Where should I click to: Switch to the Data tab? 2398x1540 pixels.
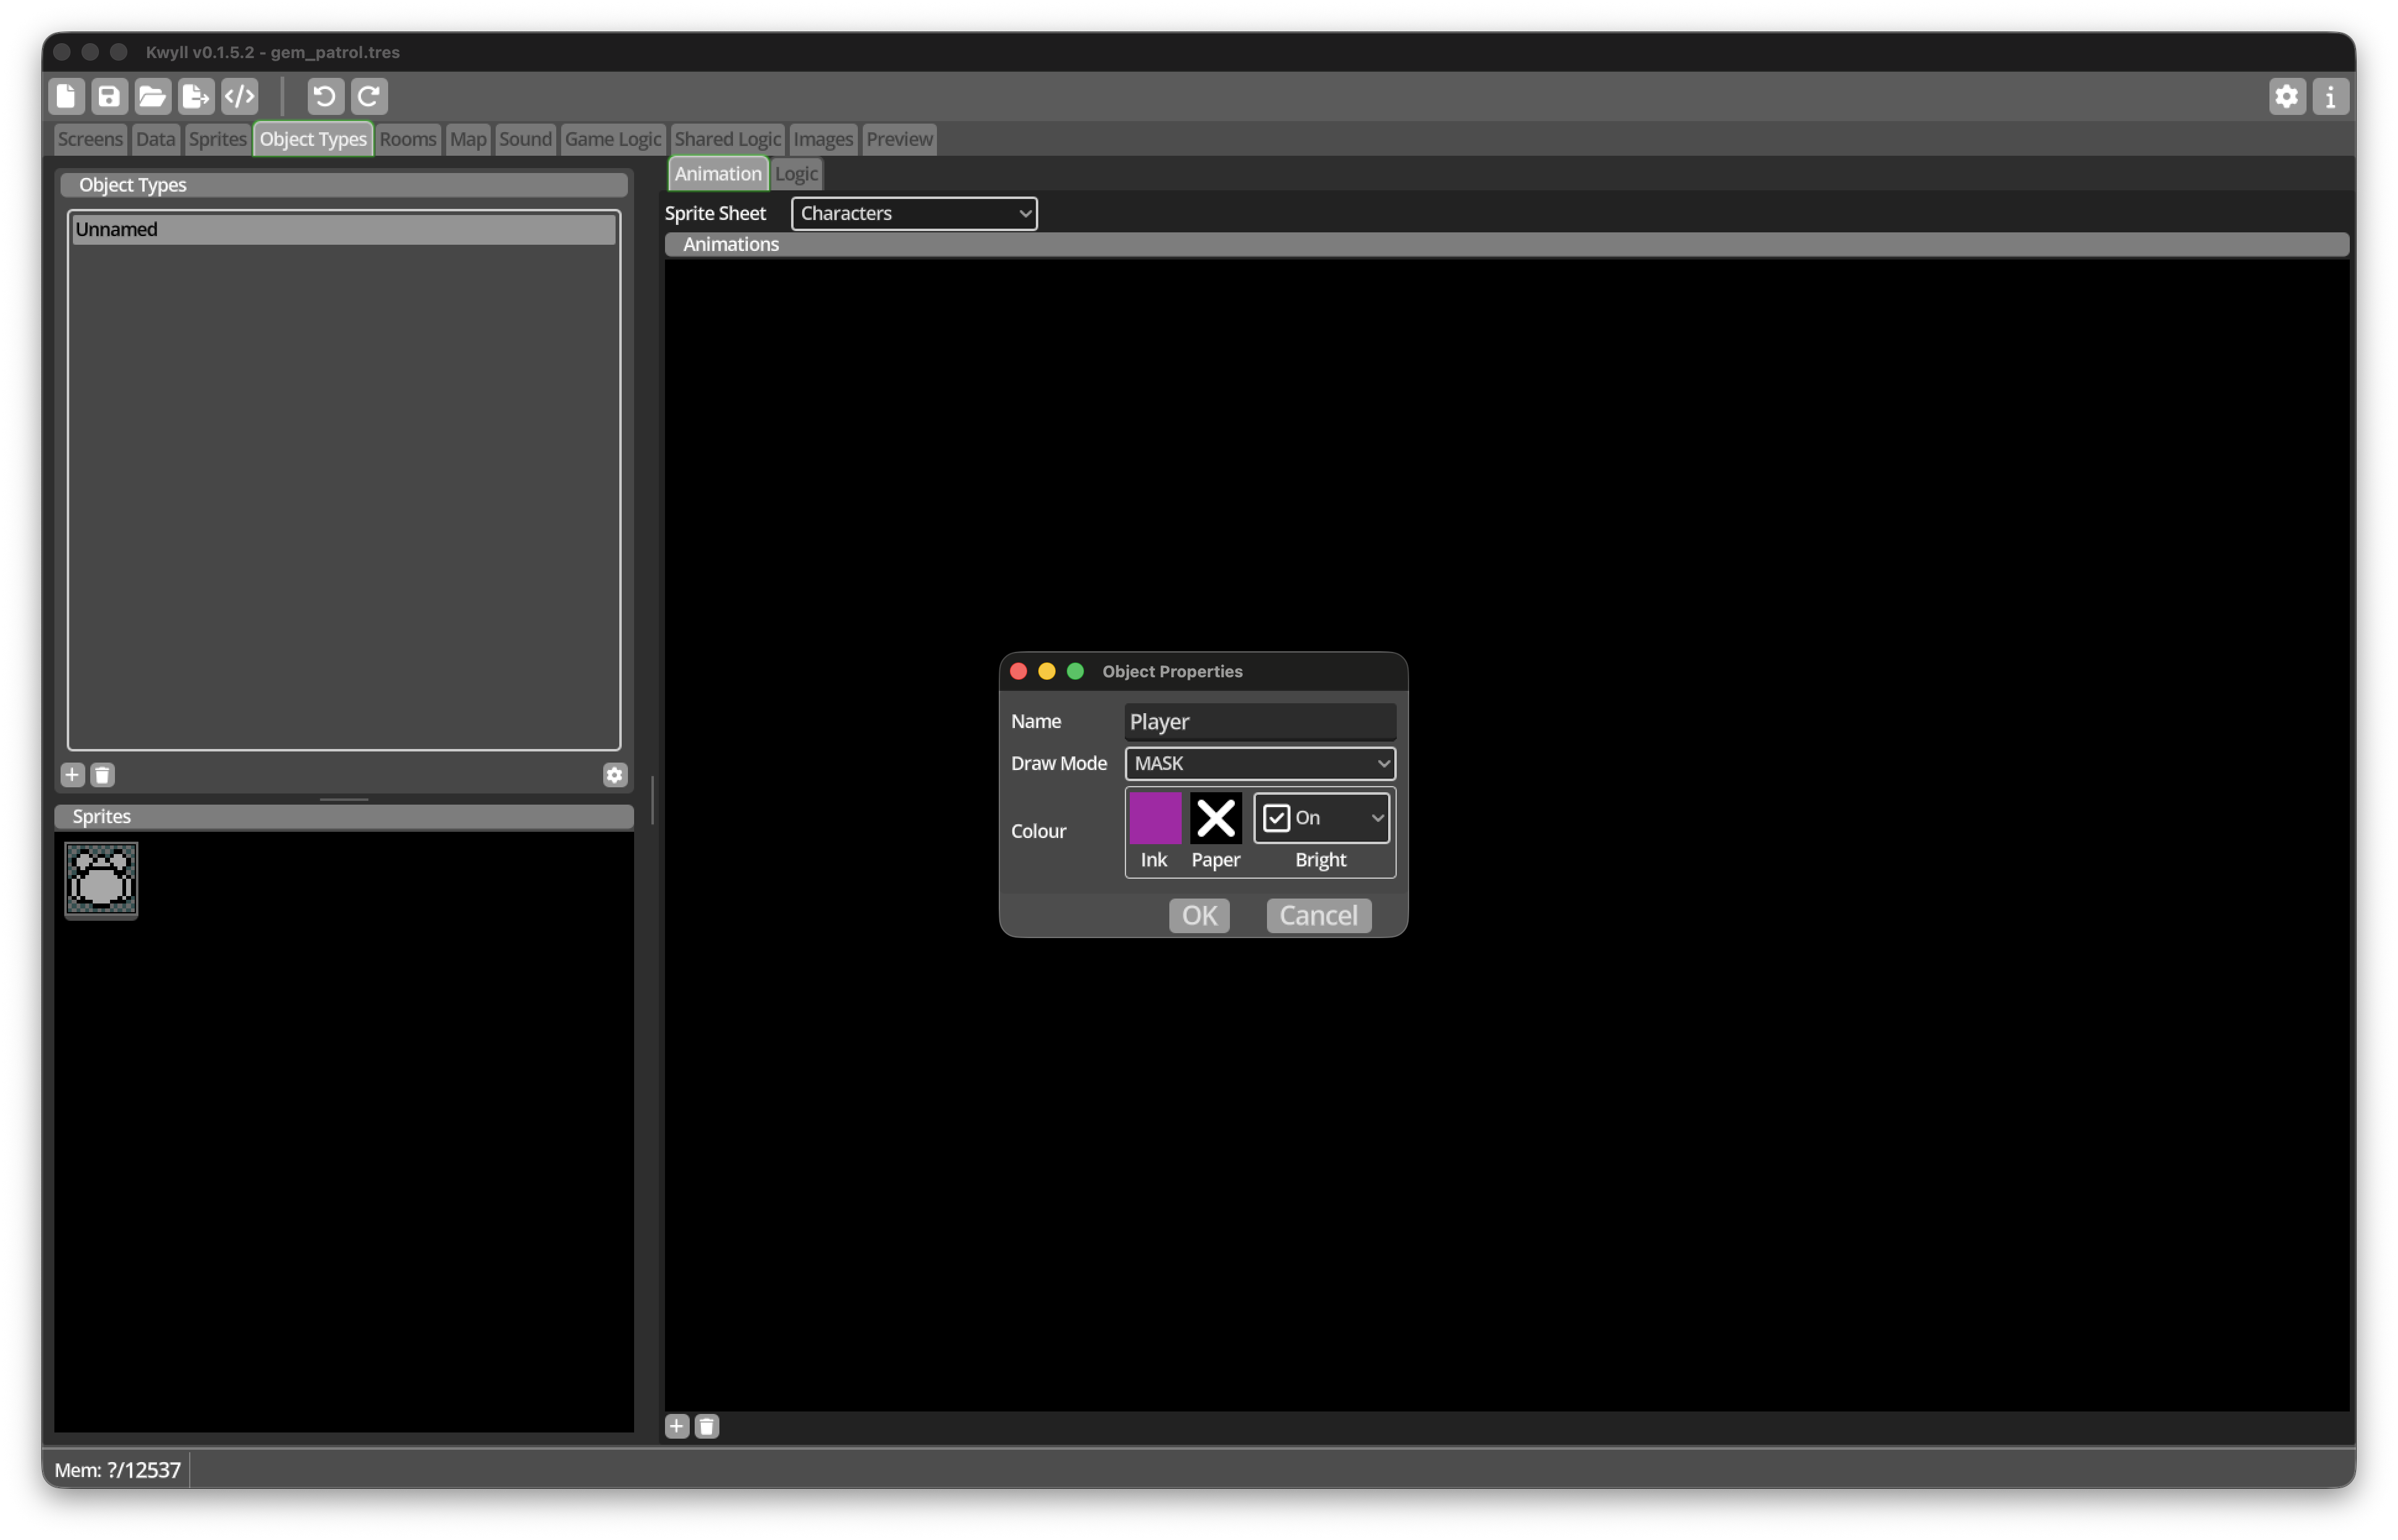coord(155,139)
